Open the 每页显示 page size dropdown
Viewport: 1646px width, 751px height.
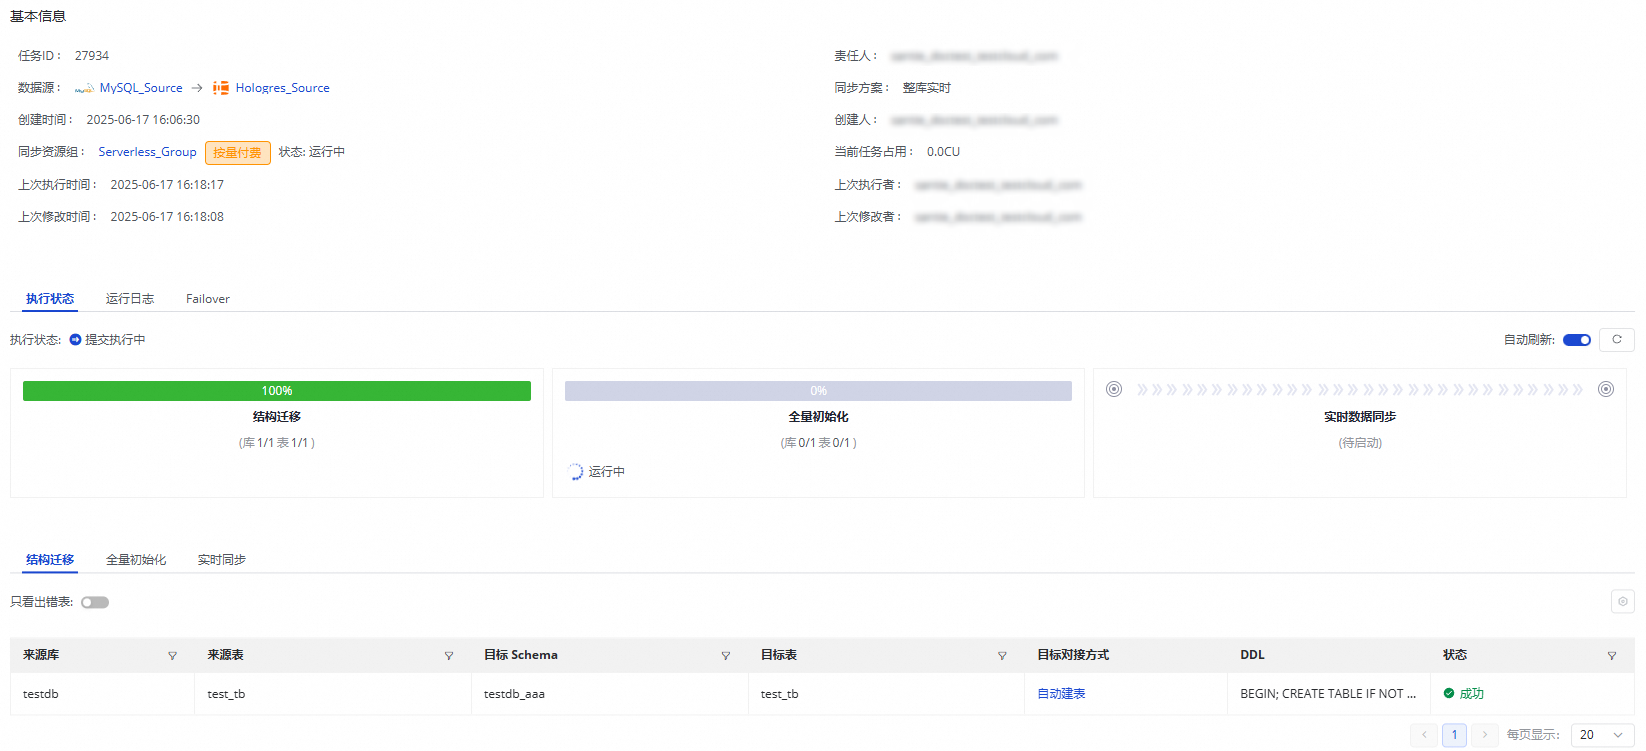point(1602,735)
